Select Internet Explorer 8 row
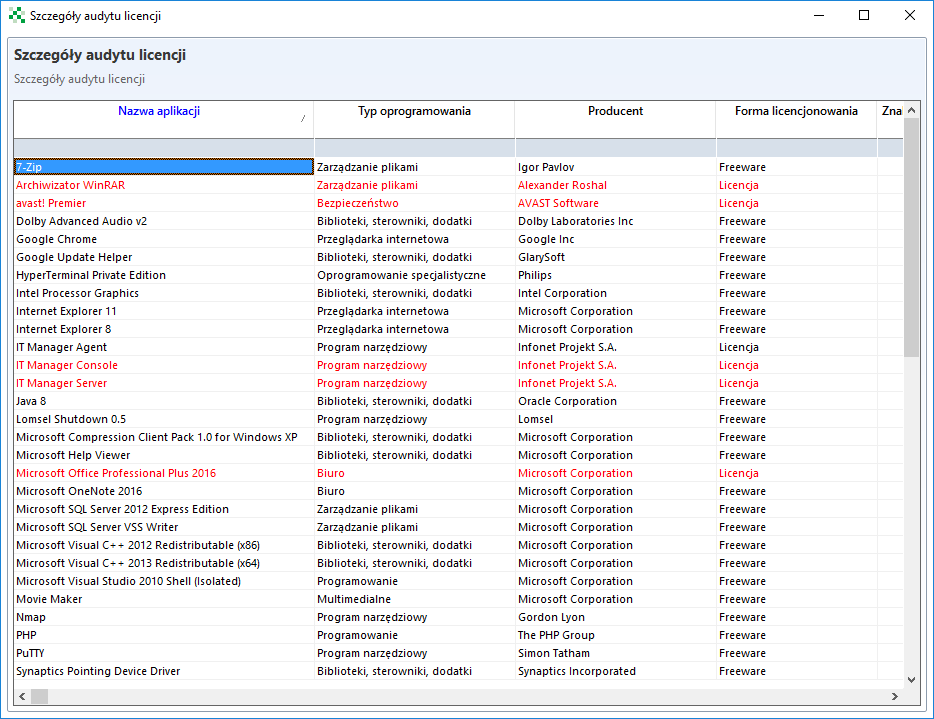 (x=459, y=329)
